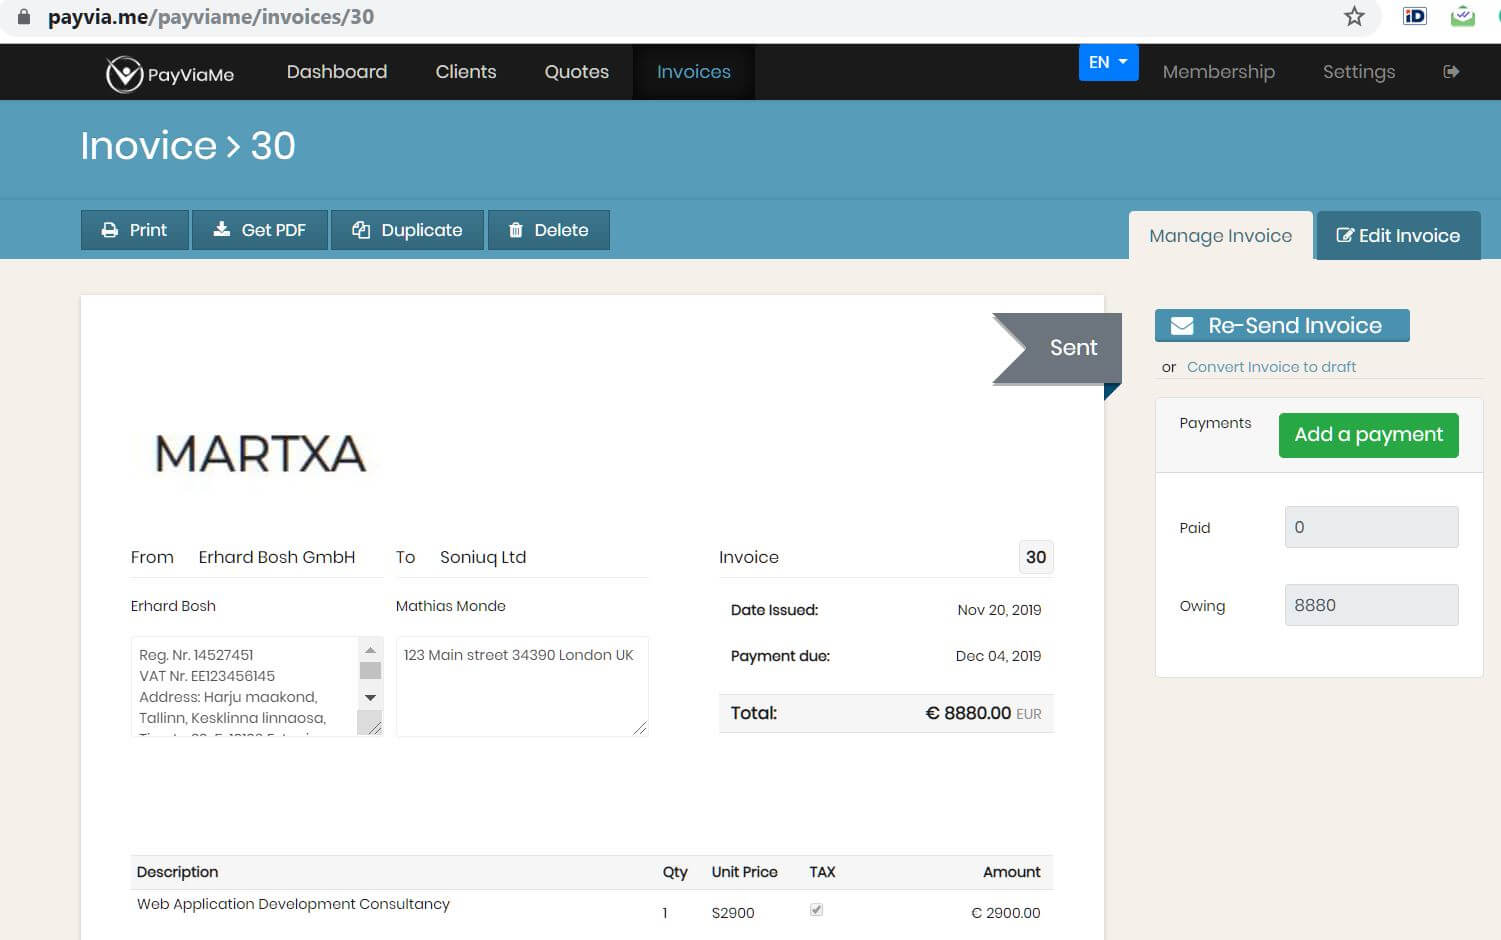Open the Invoices page
This screenshot has height=940, width=1501.
click(694, 72)
